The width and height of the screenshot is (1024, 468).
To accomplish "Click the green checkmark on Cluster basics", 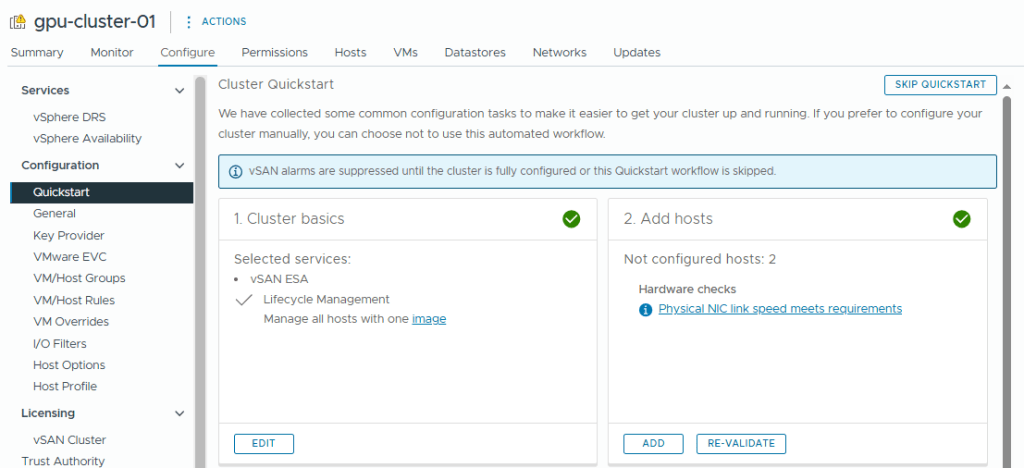I will 571,219.
